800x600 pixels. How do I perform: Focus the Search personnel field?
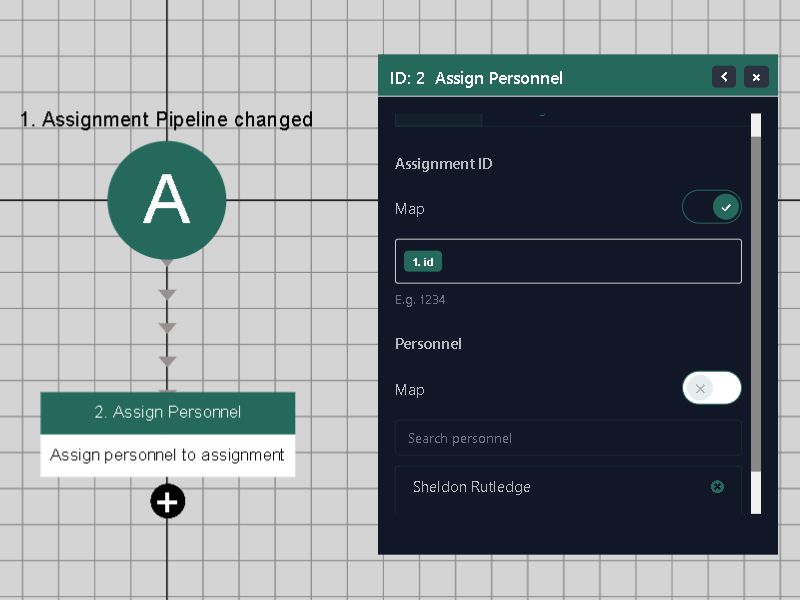[568, 438]
